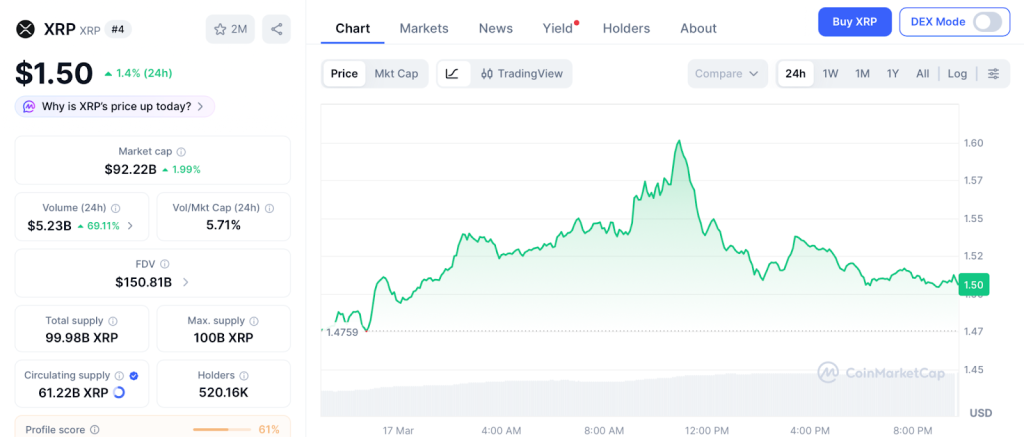Open 'Why is XRP's price up today?'
Image resolution: width=1024 pixels, height=437 pixels.
click(x=114, y=106)
